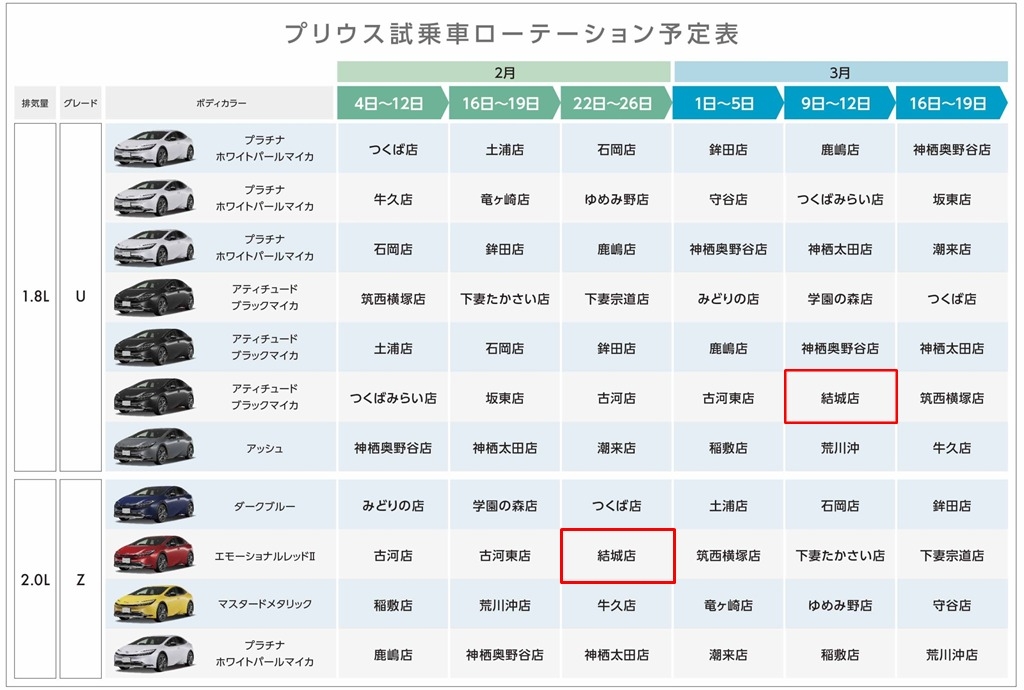Click 古河東店 under 1日〜5日
The height and width of the screenshot is (690, 1024).
pyautogui.click(x=728, y=398)
